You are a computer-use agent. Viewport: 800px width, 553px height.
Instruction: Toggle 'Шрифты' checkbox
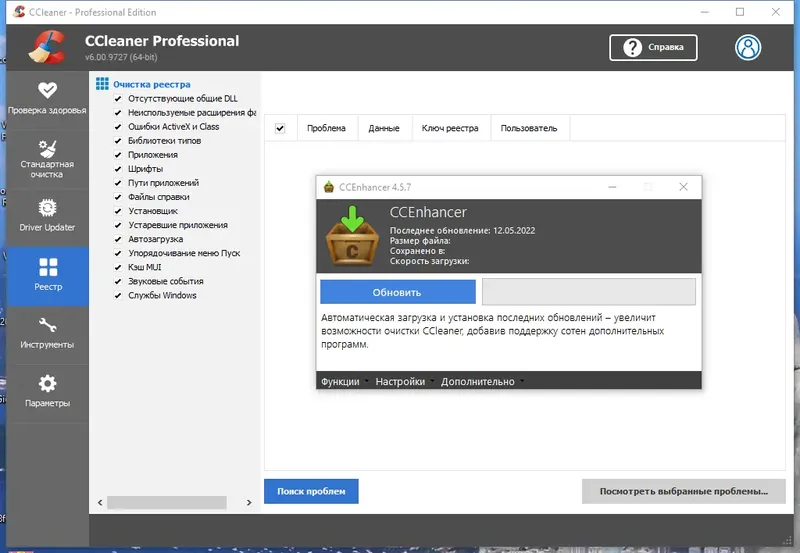[x=118, y=169]
